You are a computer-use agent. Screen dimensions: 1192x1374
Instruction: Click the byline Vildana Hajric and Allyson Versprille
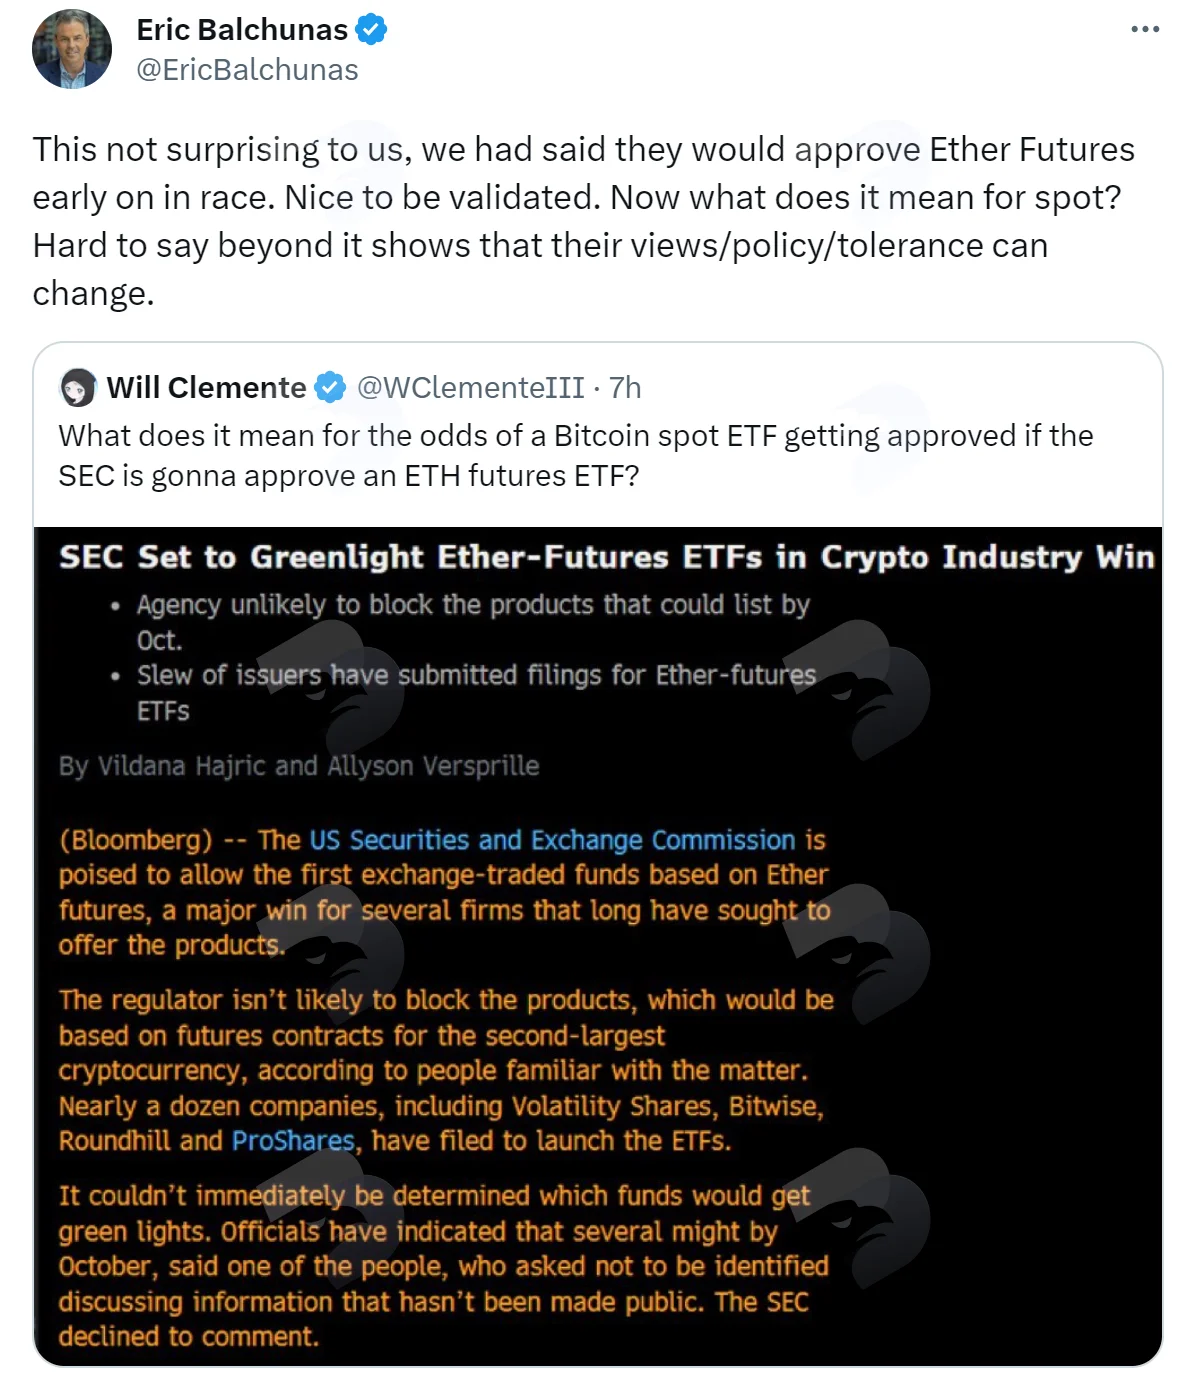pyautogui.click(x=299, y=766)
